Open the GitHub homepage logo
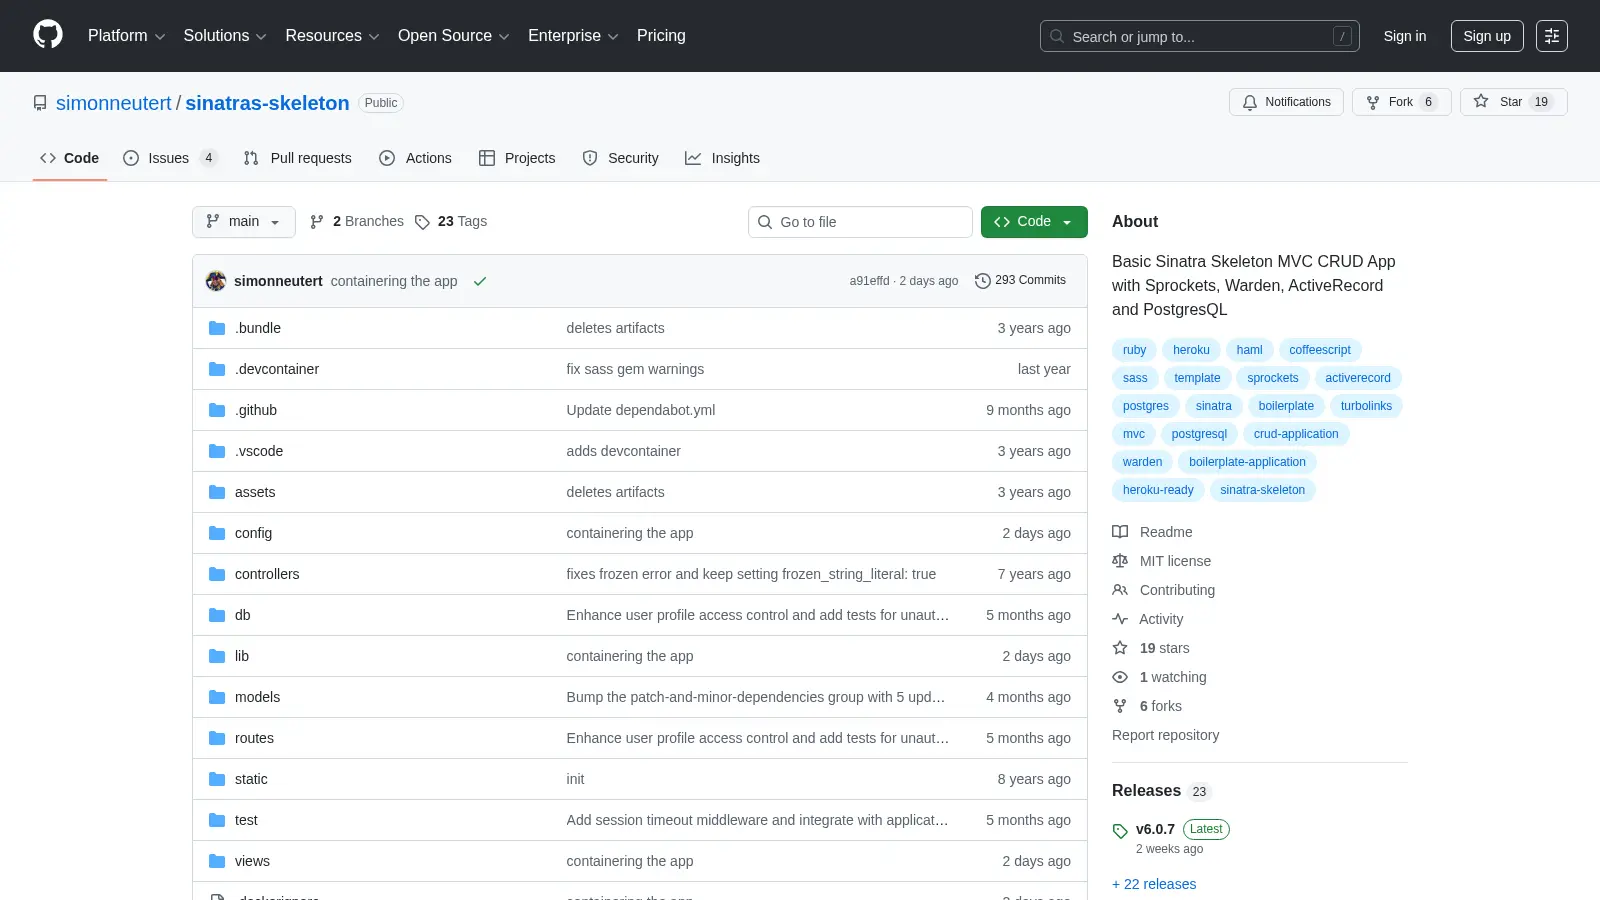Image resolution: width=1600 pixels, height=900 pixels. click(48, 35)
